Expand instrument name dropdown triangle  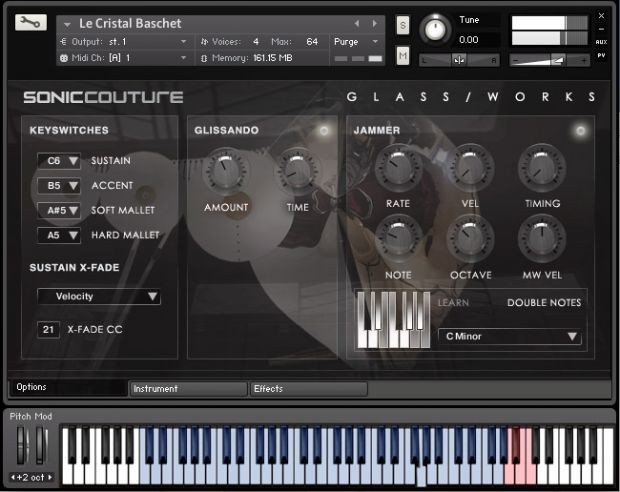click(x=67, y=25)
